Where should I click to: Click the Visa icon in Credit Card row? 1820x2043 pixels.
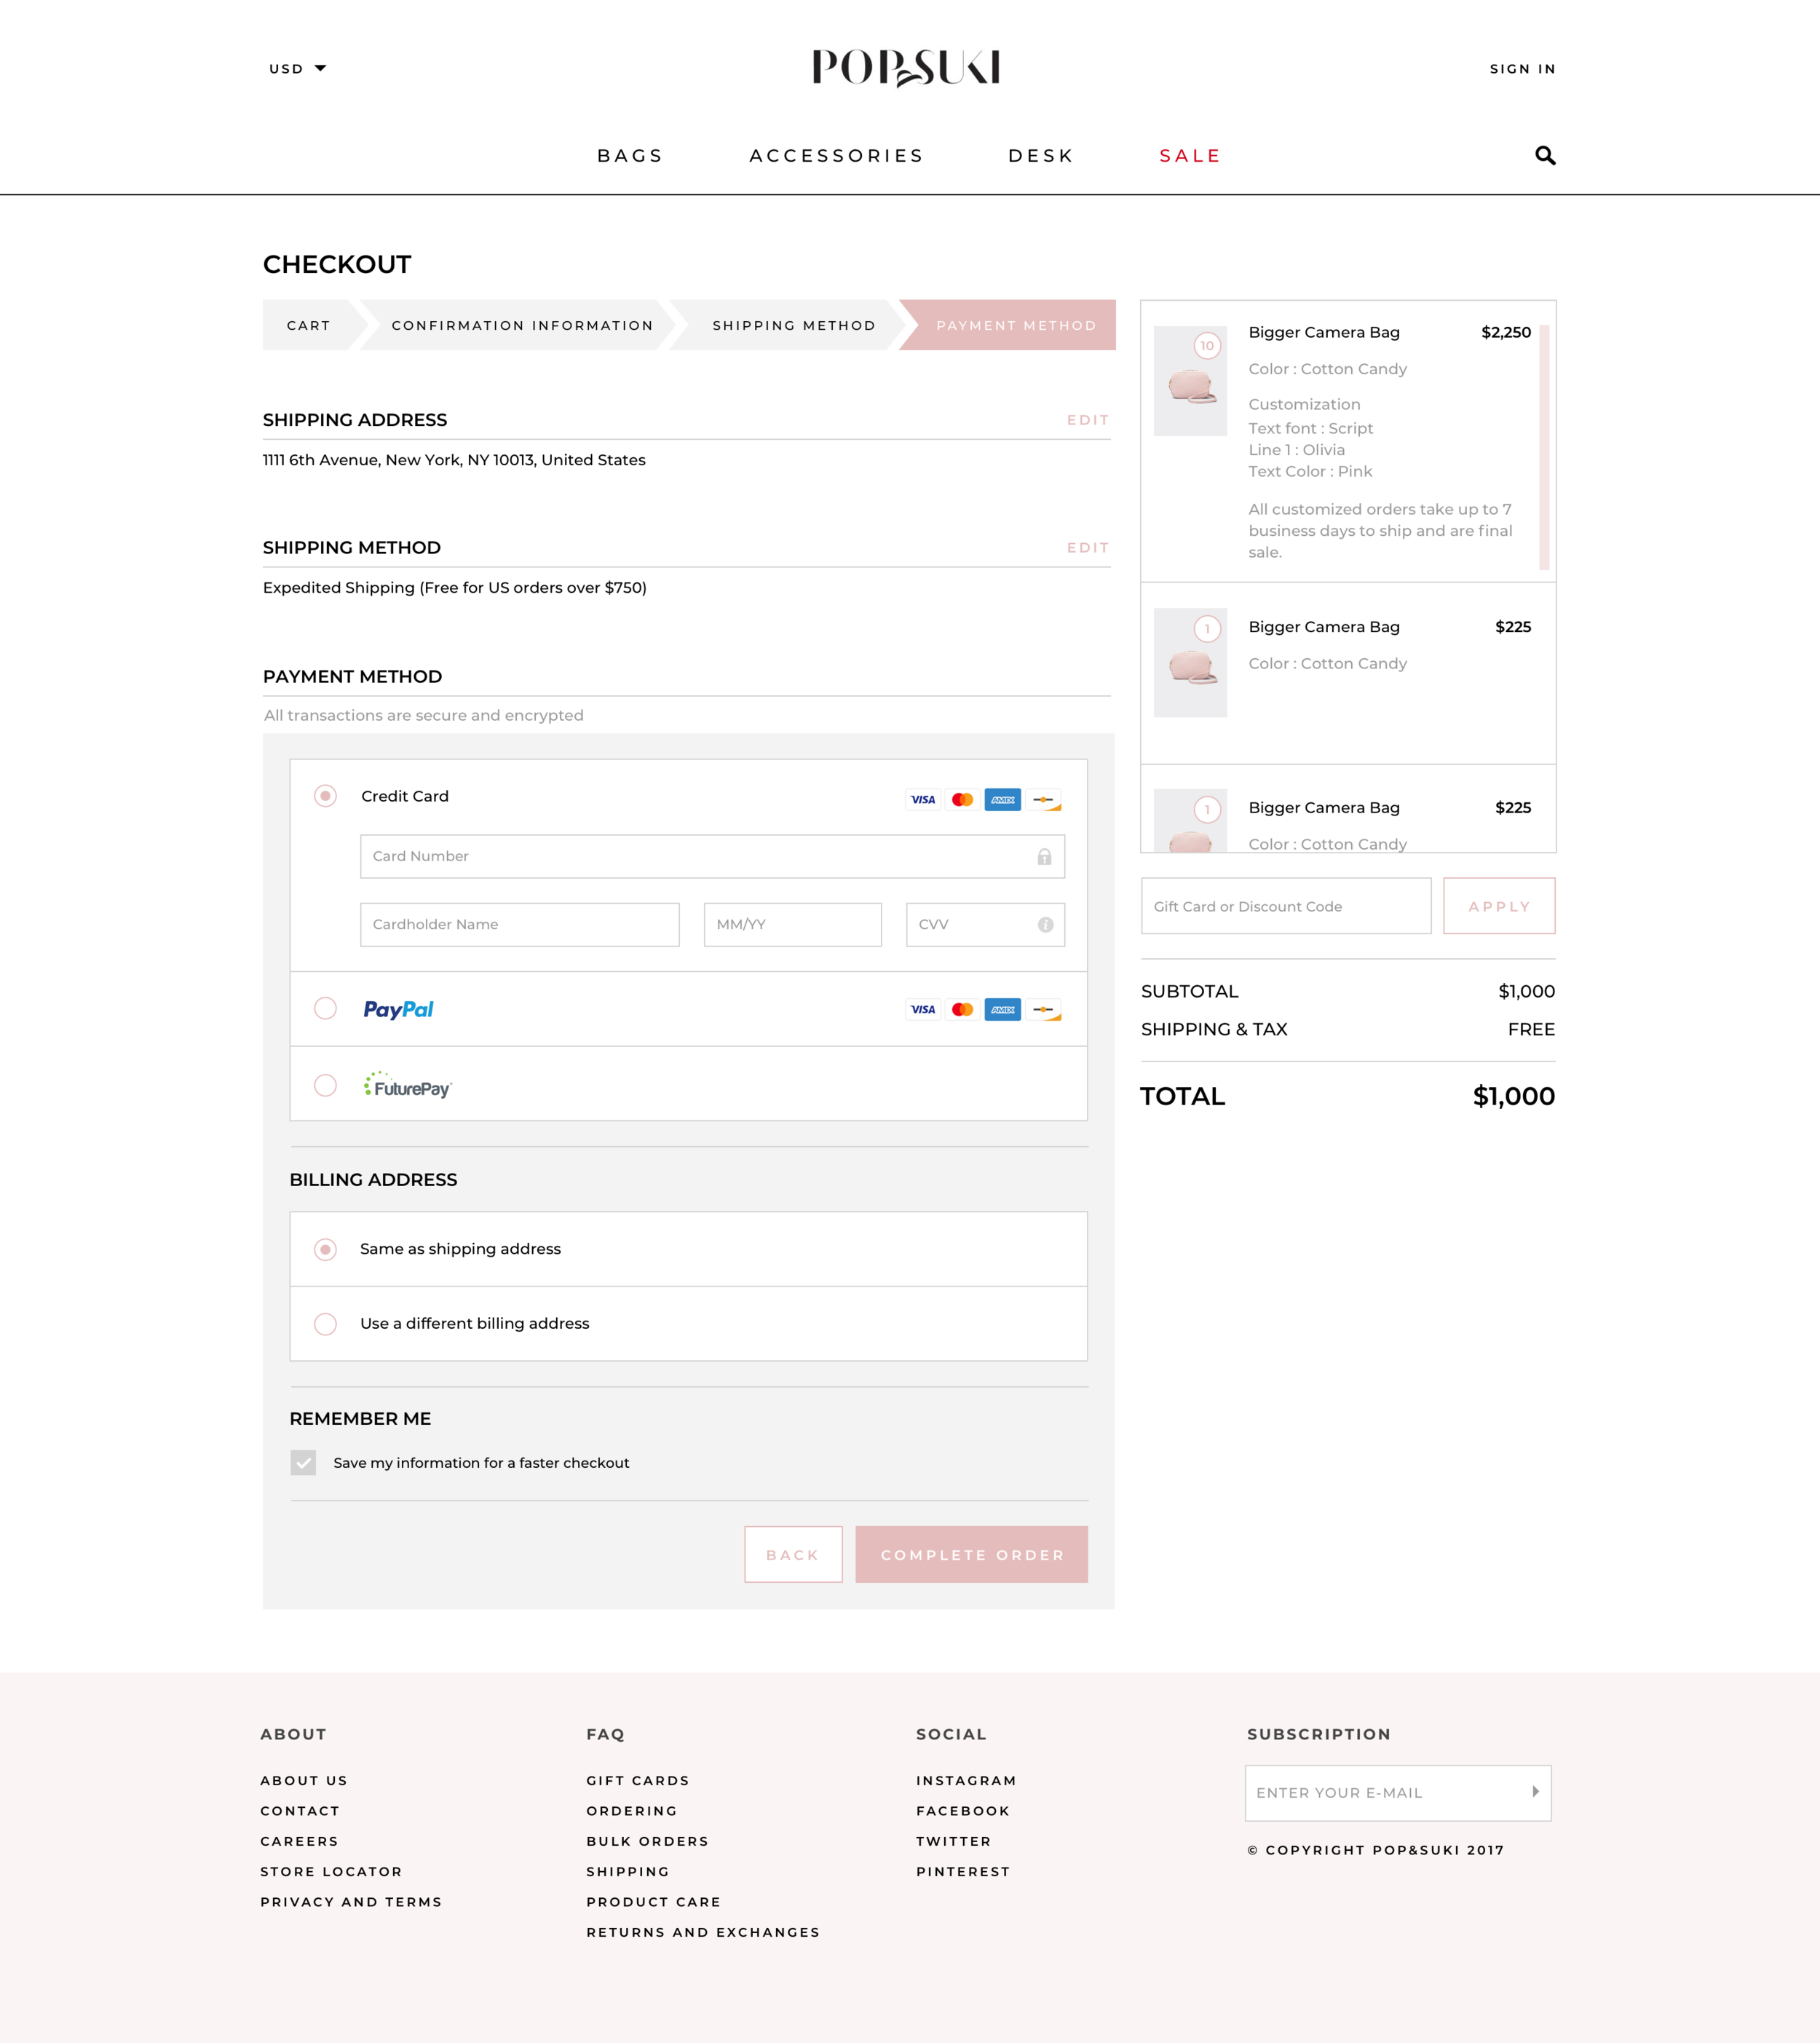tap(922, 800)
